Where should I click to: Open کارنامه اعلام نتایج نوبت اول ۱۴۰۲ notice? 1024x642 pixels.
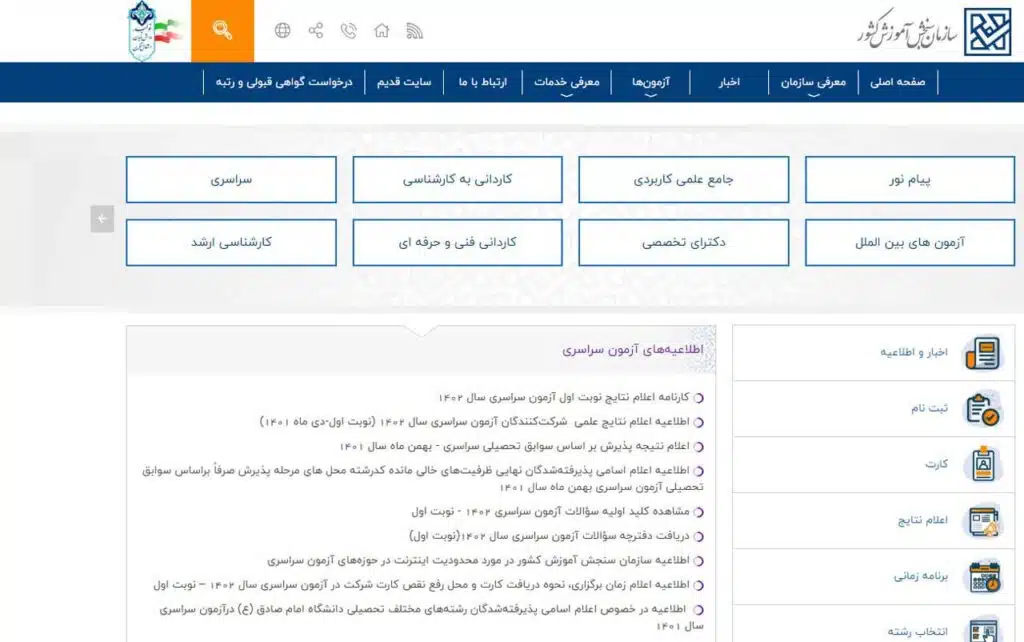pos(564,397)
